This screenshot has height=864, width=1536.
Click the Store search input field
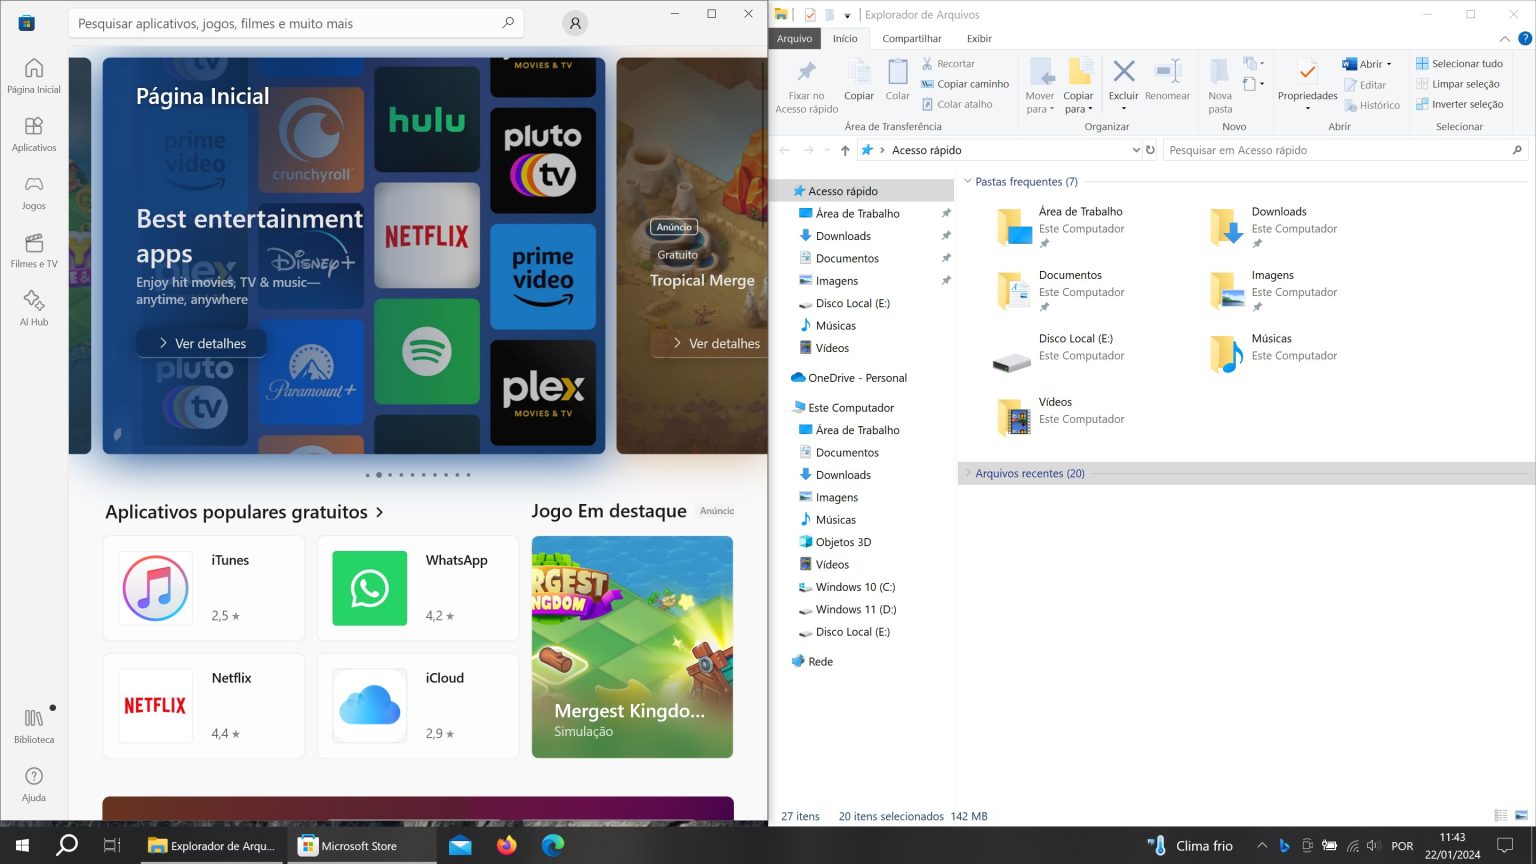click(x=290, y=22)
